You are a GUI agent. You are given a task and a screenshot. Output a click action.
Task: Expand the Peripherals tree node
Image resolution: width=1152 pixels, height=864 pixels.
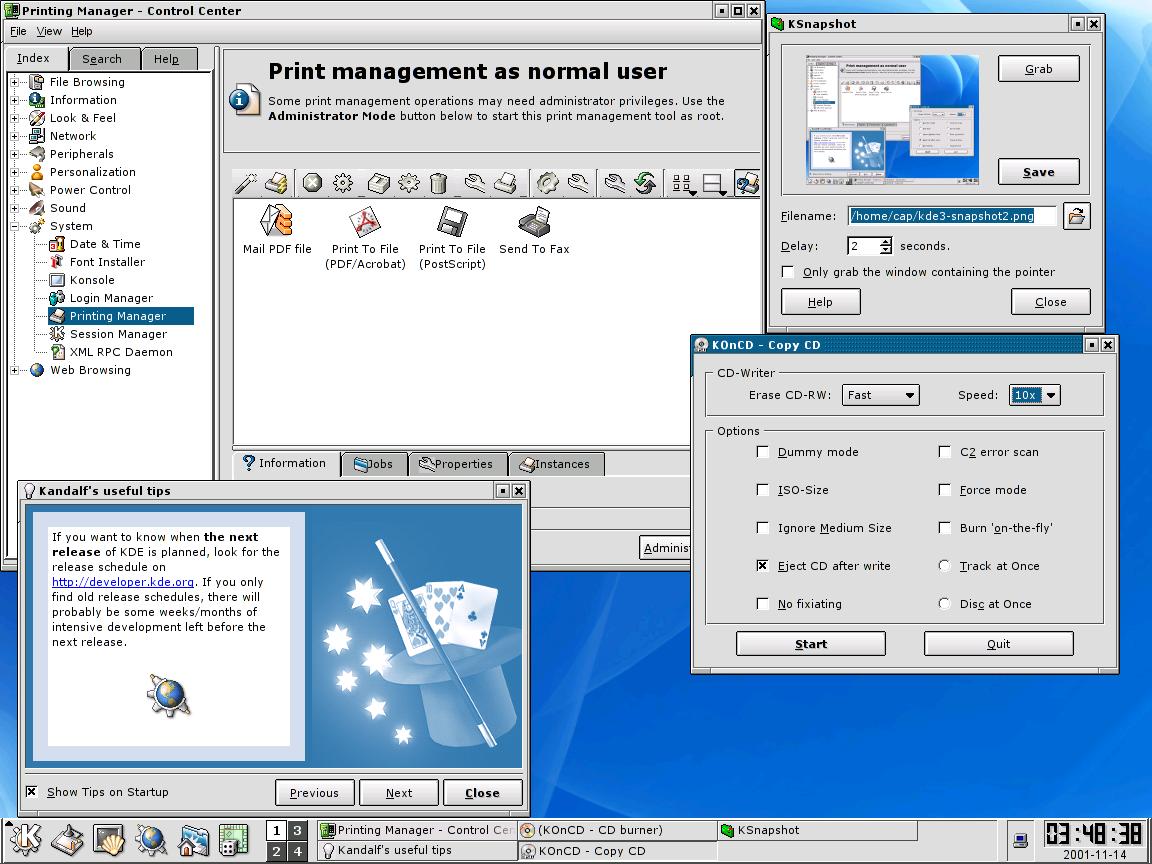click(14, 154)
